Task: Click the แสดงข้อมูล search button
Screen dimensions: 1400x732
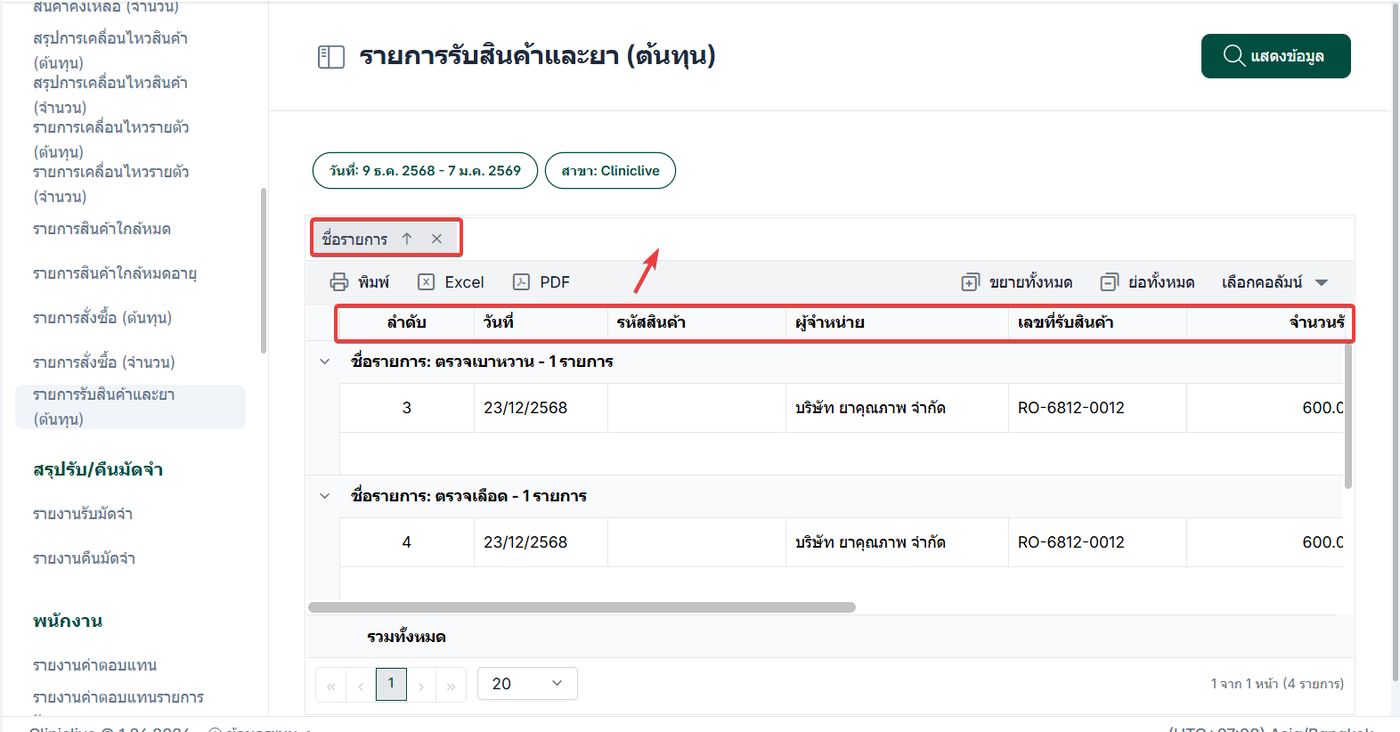Action: click(x=1275, y=56)
